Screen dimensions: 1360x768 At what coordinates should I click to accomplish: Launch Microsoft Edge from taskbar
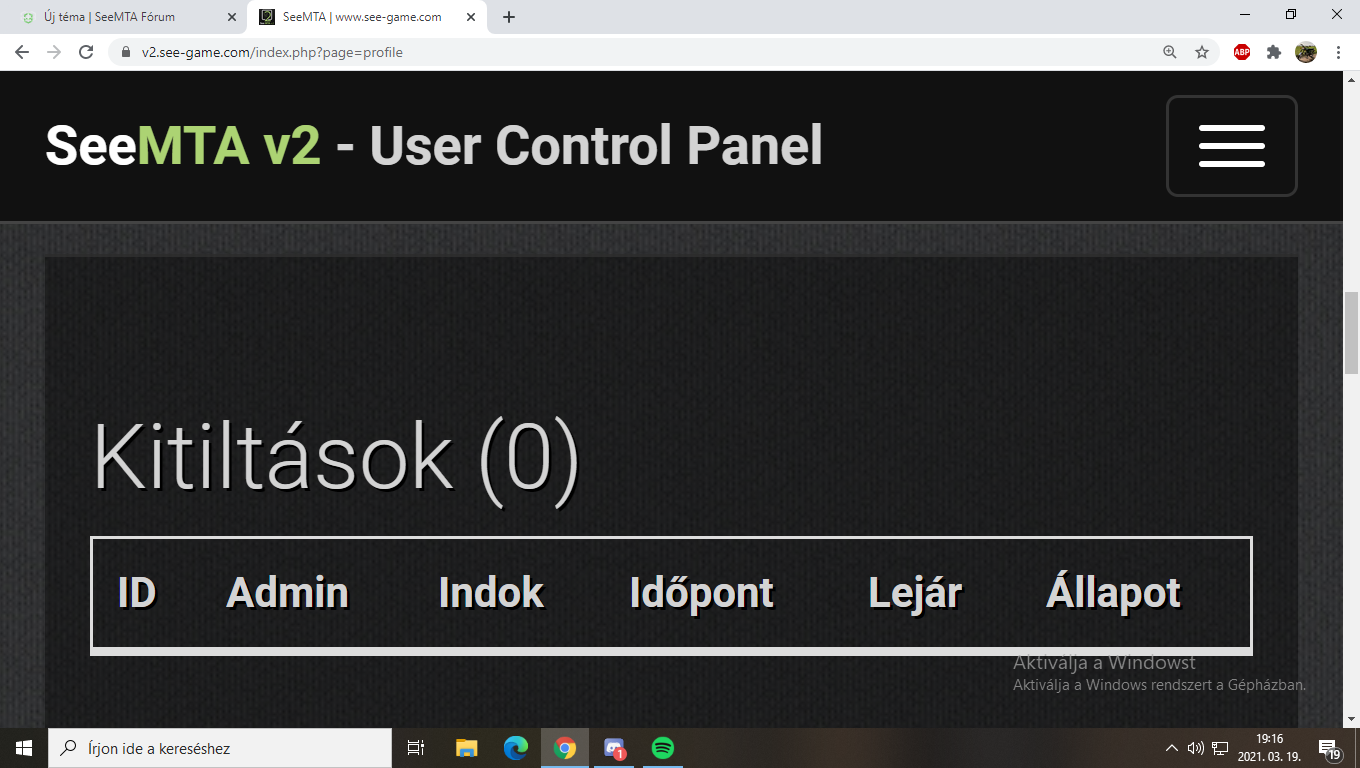[x=516, y=747]
